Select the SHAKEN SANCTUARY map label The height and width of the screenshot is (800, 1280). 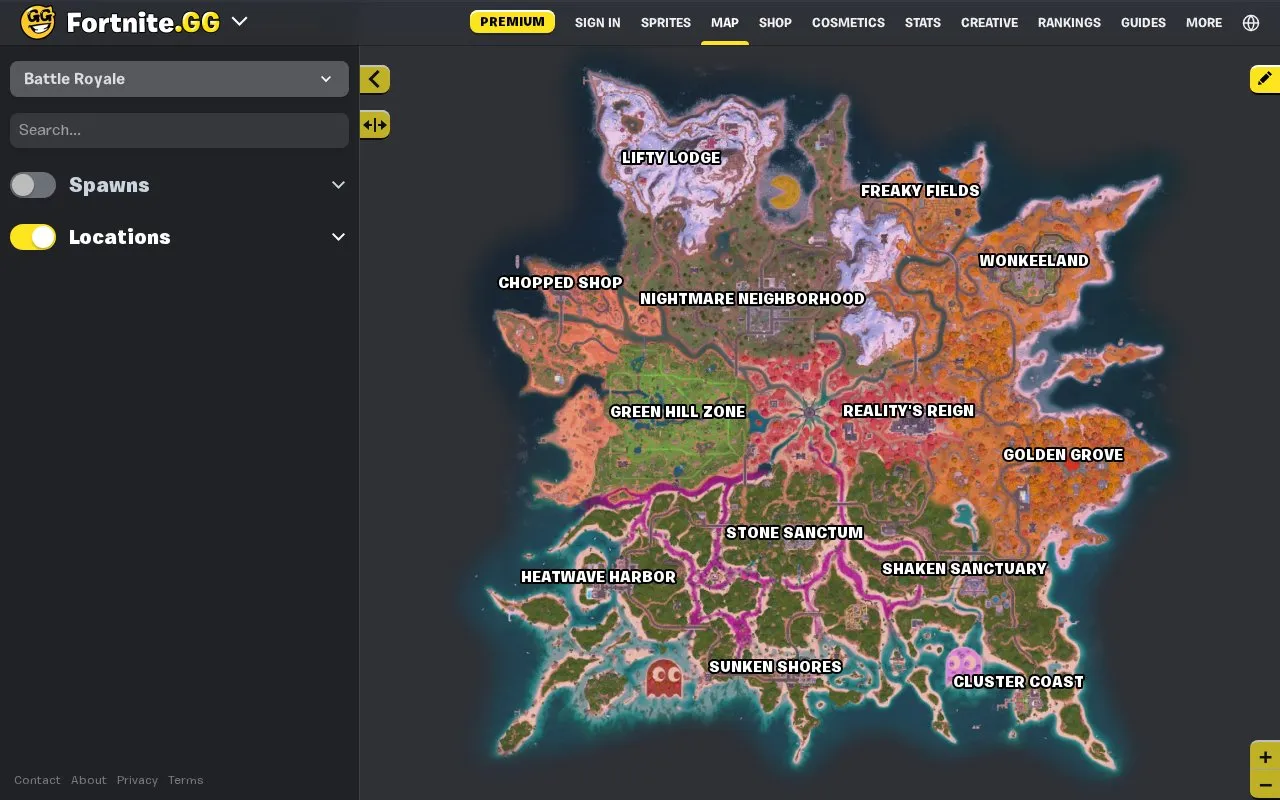click(964, 568)
